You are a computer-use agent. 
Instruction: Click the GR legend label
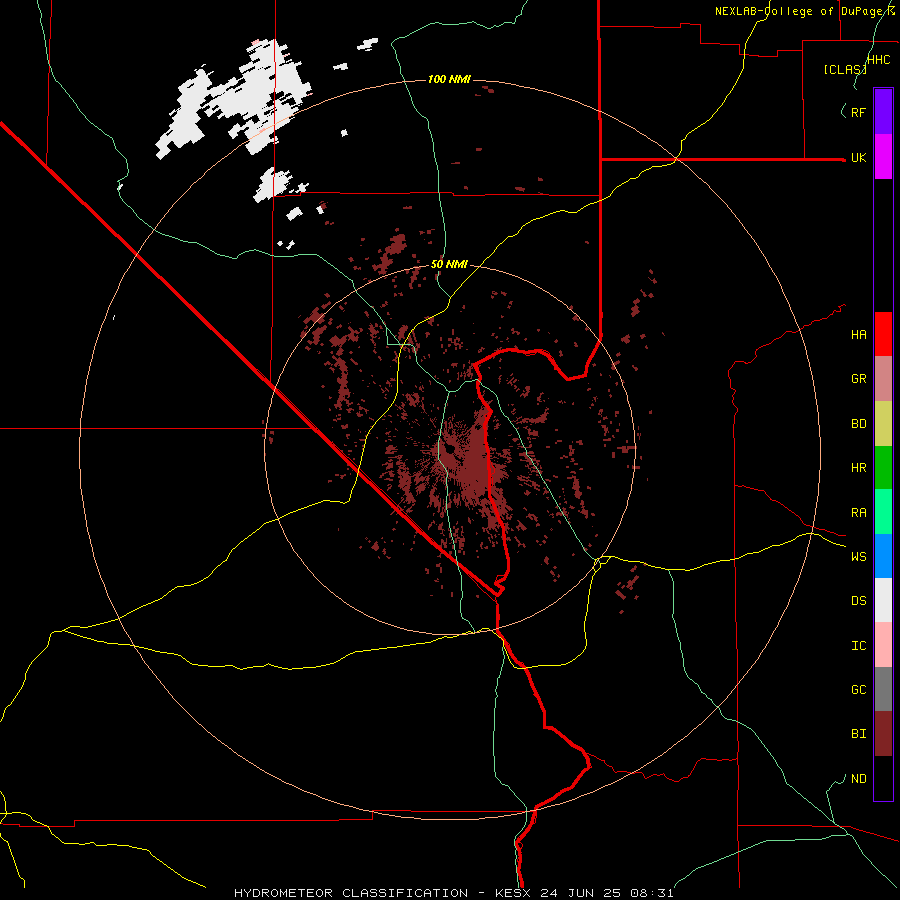coord(859,379)
